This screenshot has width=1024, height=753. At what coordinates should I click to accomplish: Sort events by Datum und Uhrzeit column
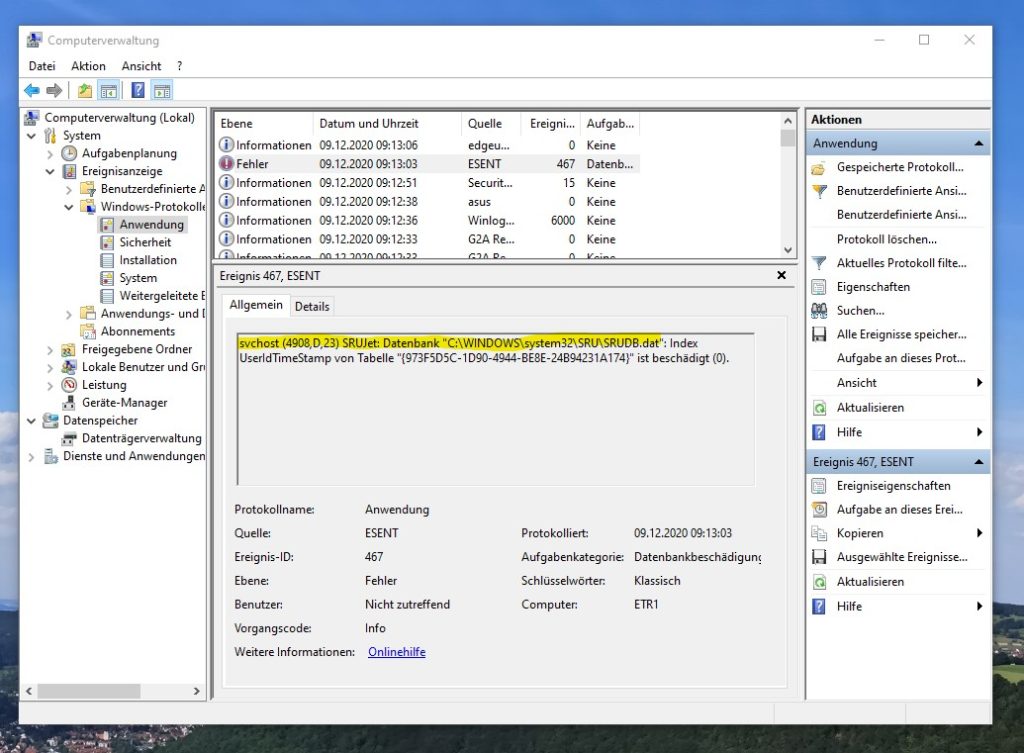coord(388,123)
